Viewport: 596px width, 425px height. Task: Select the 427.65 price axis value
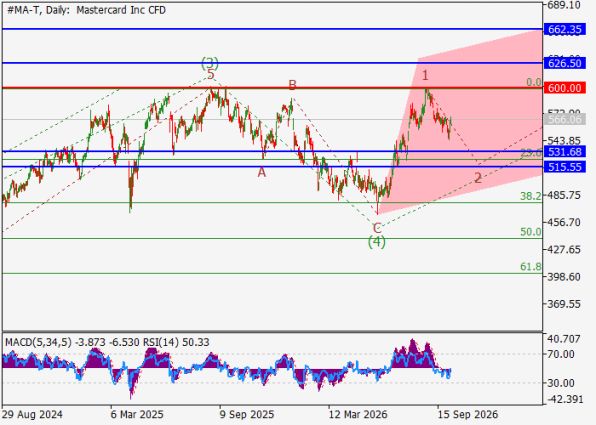(564, 249)
